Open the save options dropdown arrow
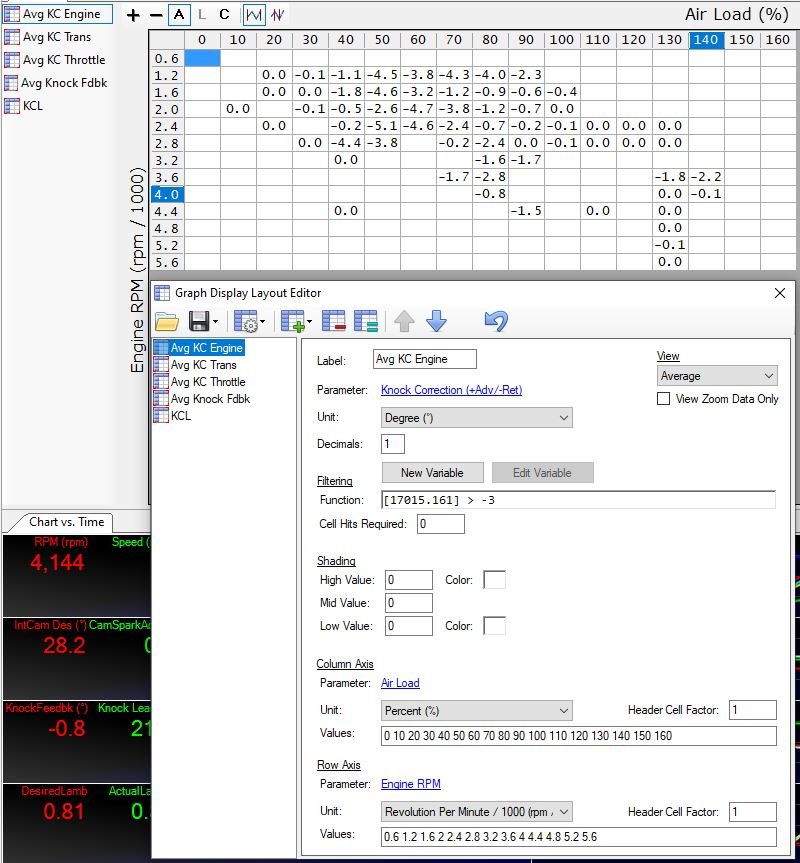This screenshot has width=800, height=863. [x=215, y=321]
